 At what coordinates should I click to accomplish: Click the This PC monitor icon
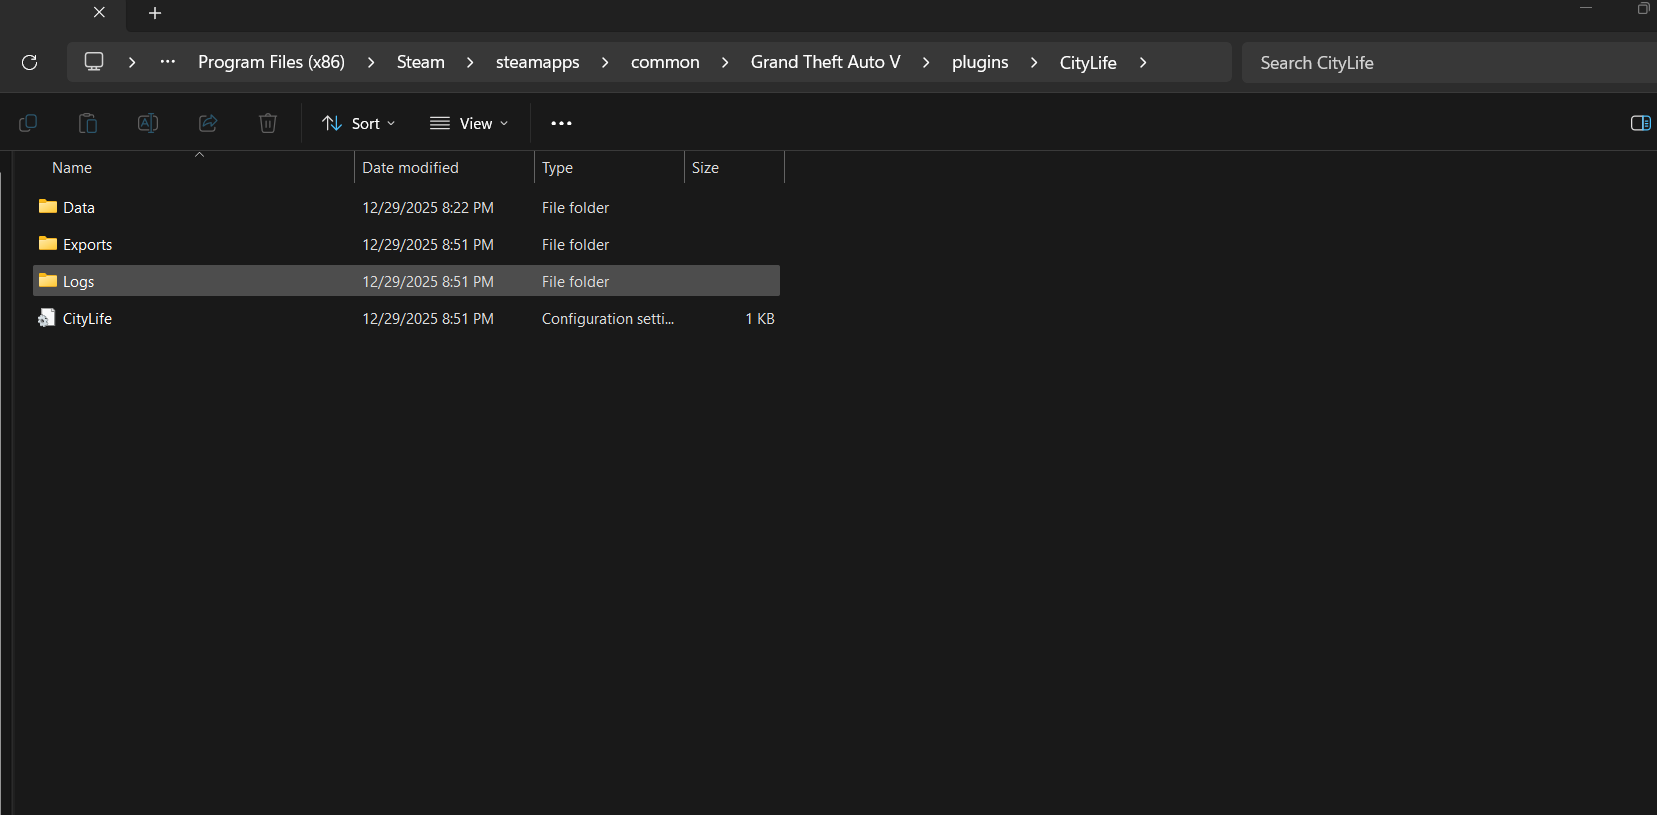click(94, 62)
